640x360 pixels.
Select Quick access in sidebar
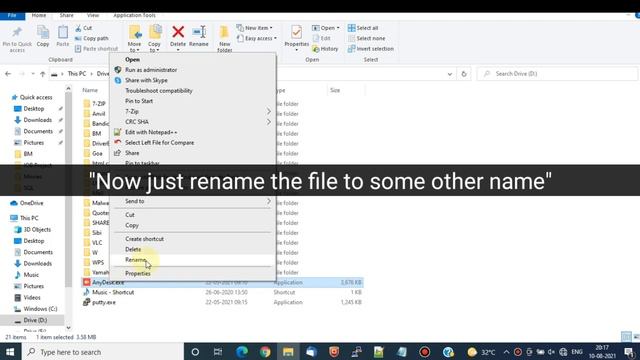tap(32, 97)
